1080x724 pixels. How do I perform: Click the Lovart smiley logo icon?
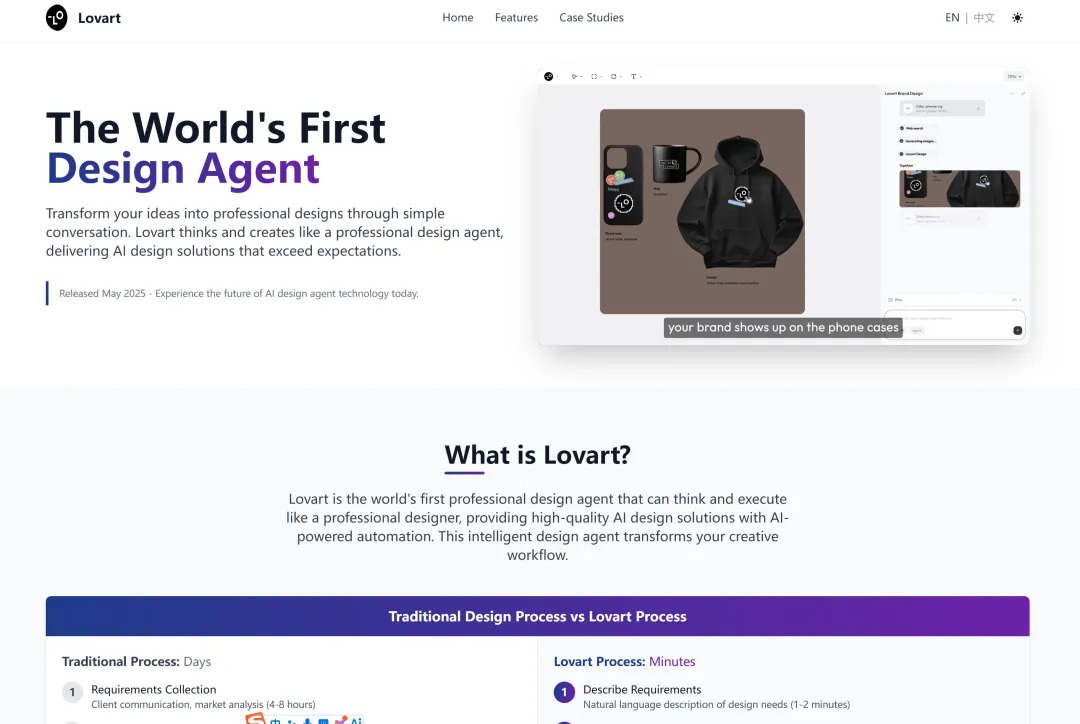pyautogui.click(x=56, y=18)
